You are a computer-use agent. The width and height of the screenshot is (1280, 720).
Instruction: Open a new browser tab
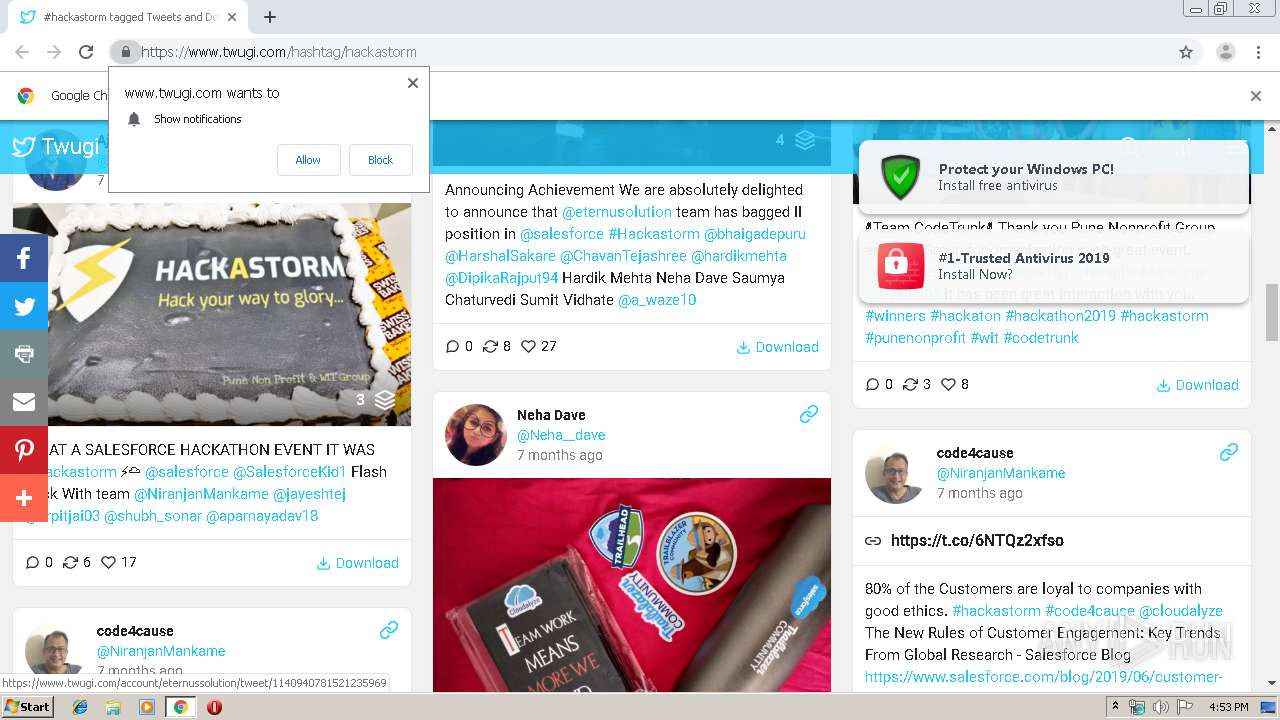[270, 17]
